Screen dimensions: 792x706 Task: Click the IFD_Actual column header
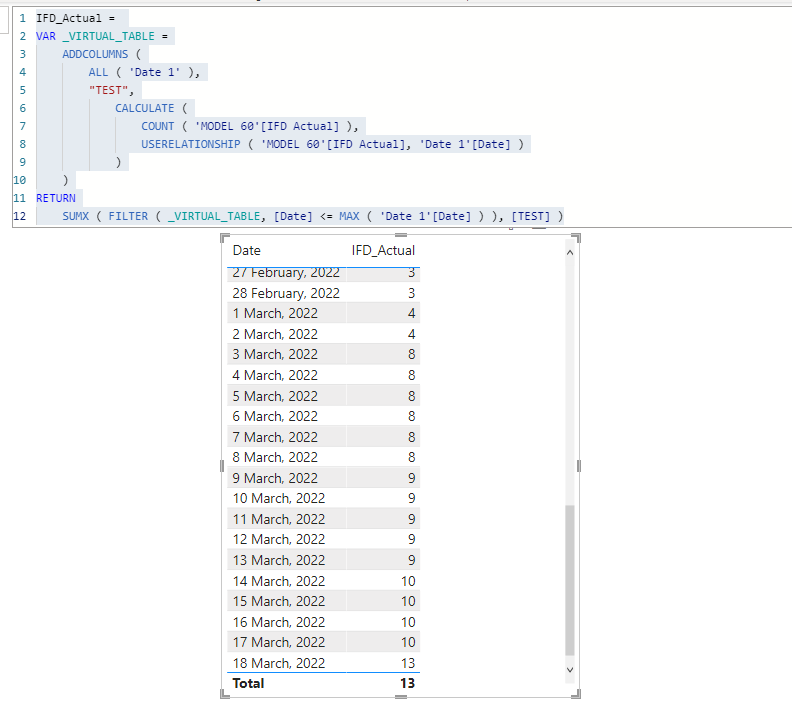(x=383, y=250)
